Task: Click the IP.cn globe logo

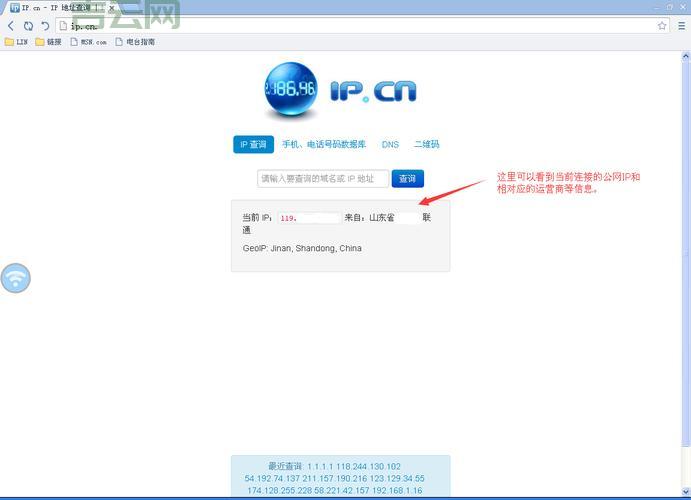Action: pyautogui.click(x=290, y=90)
